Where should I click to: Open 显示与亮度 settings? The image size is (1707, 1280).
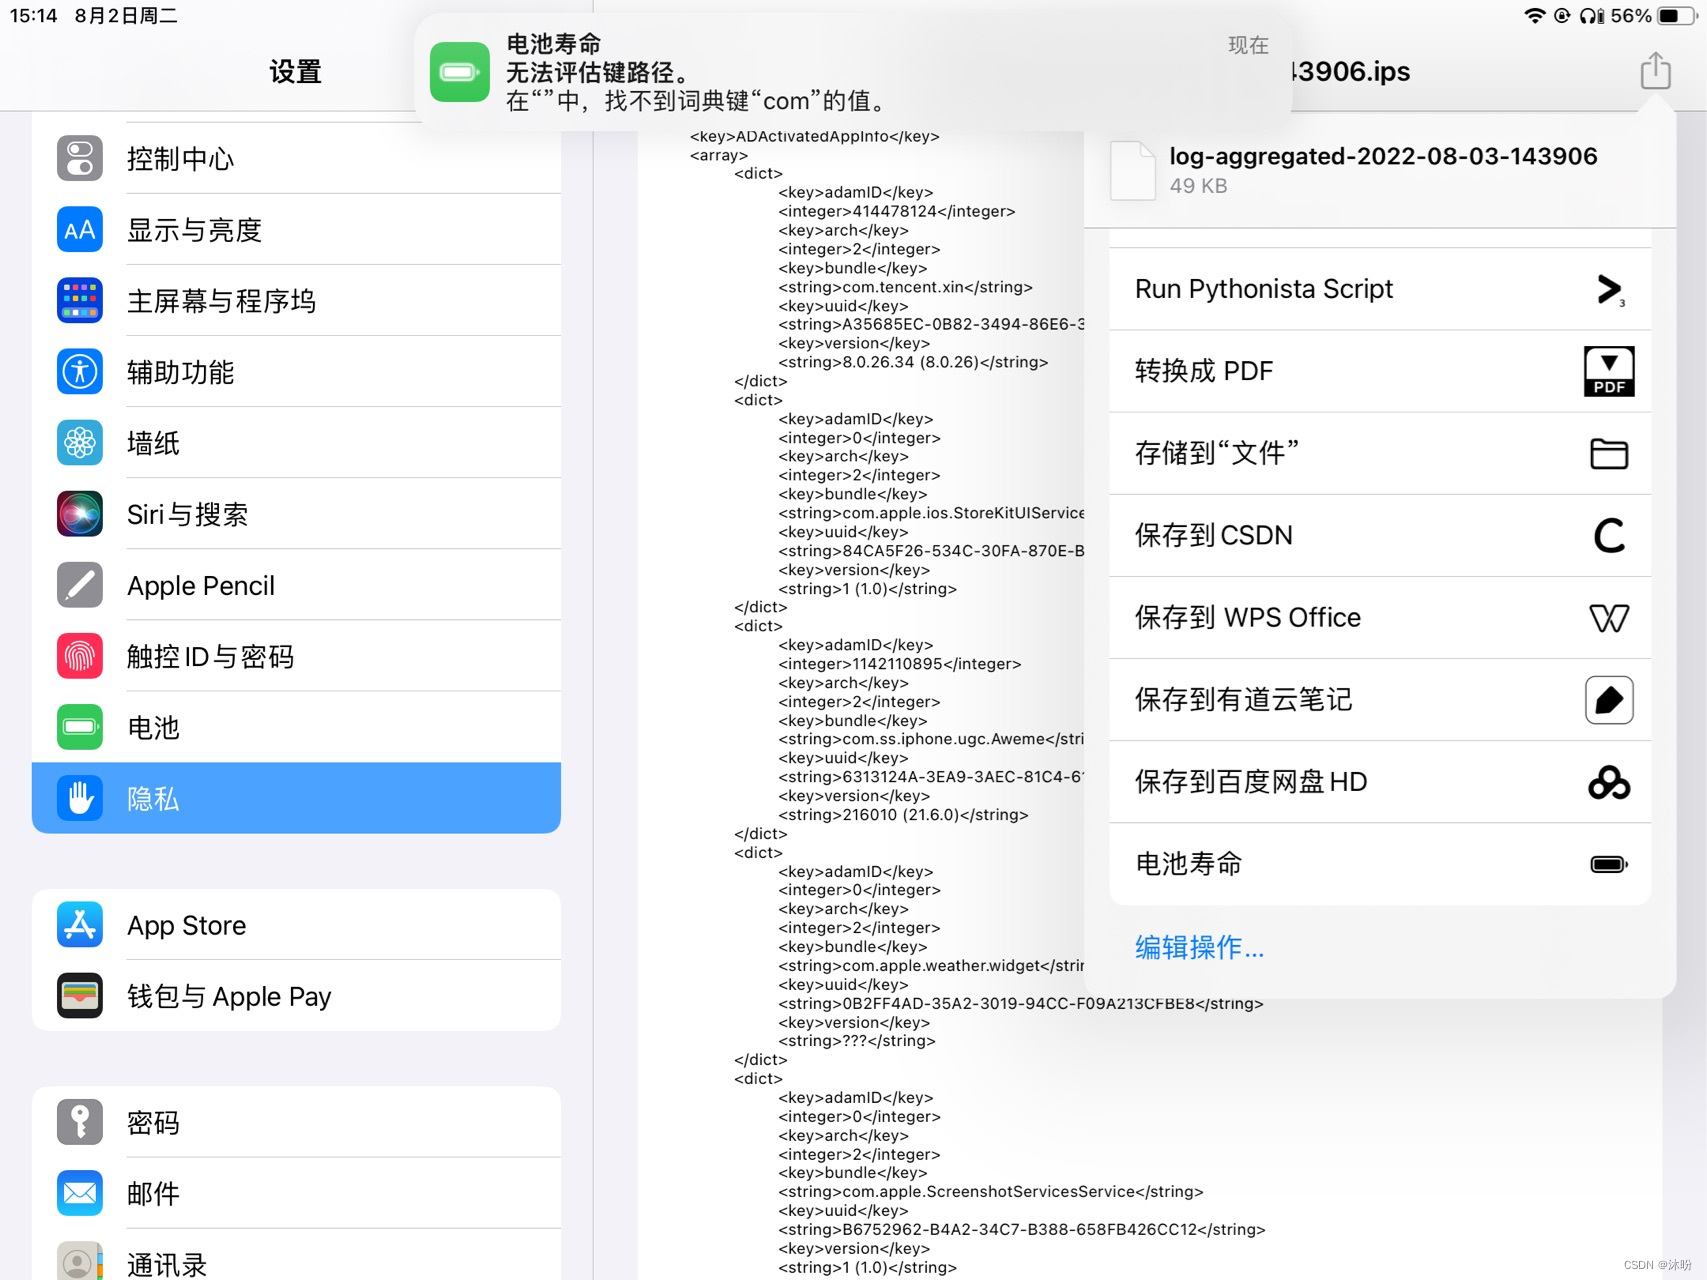click(195, 229)
